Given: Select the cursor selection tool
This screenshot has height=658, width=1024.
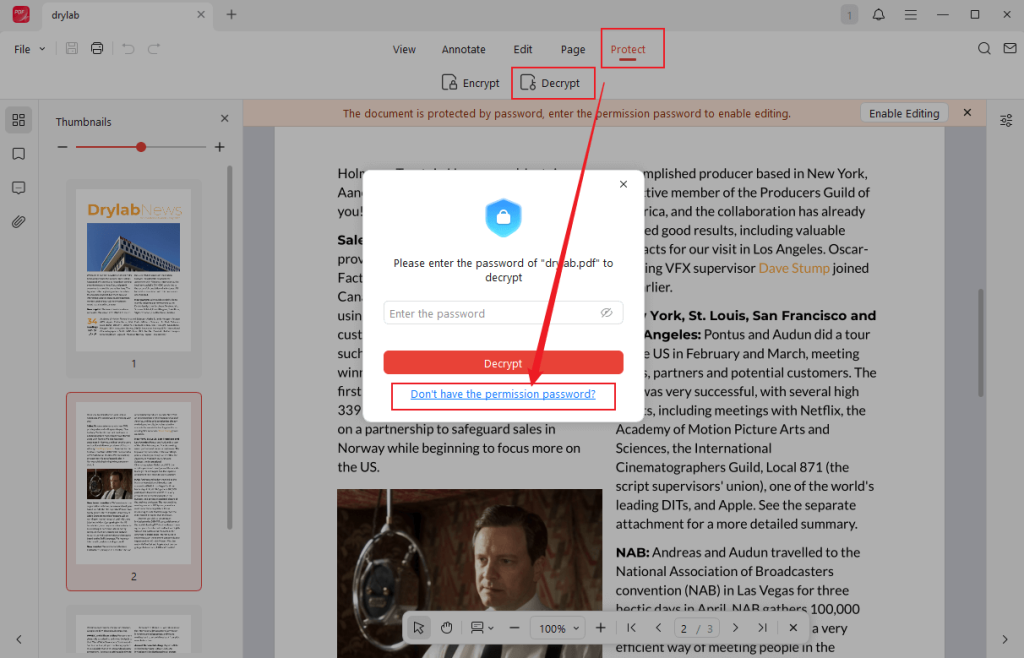Looking at the screenshot, I should 418,627.
